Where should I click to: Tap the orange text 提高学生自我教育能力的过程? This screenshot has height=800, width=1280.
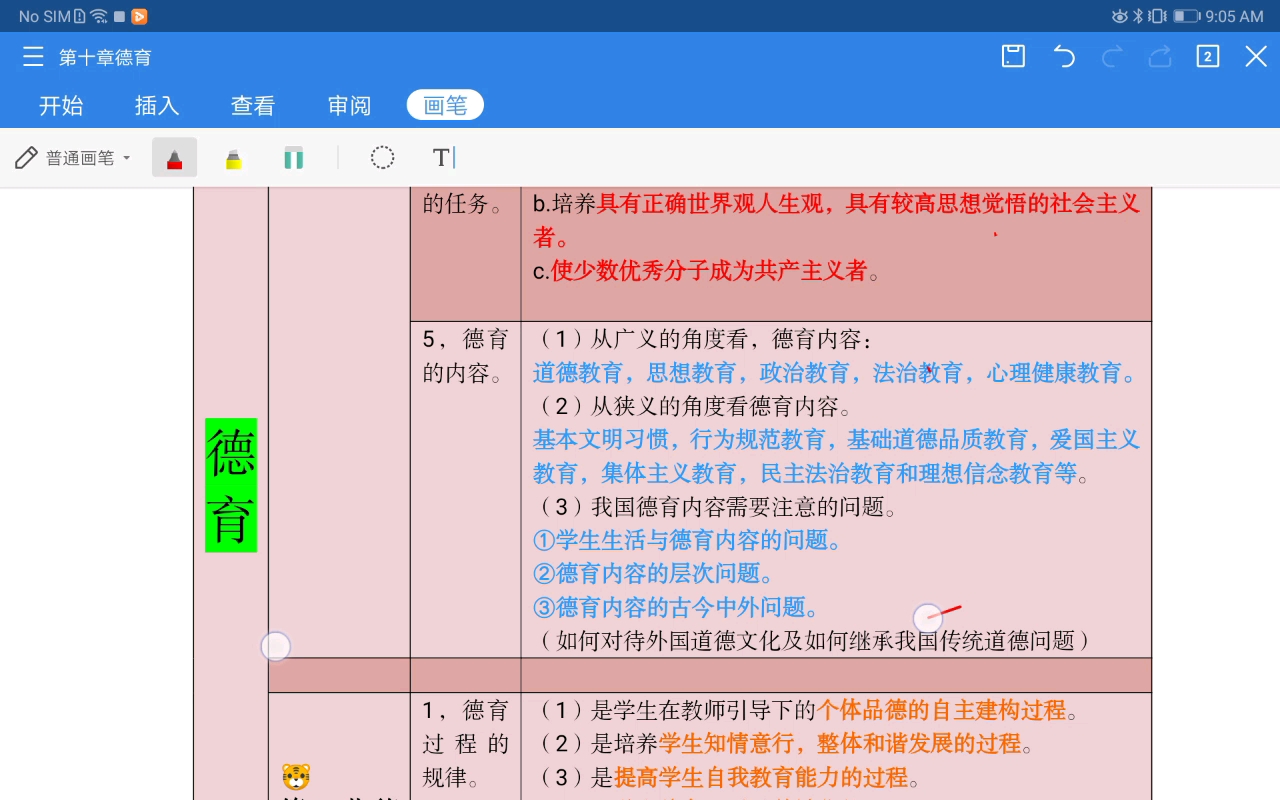(761, 777)
